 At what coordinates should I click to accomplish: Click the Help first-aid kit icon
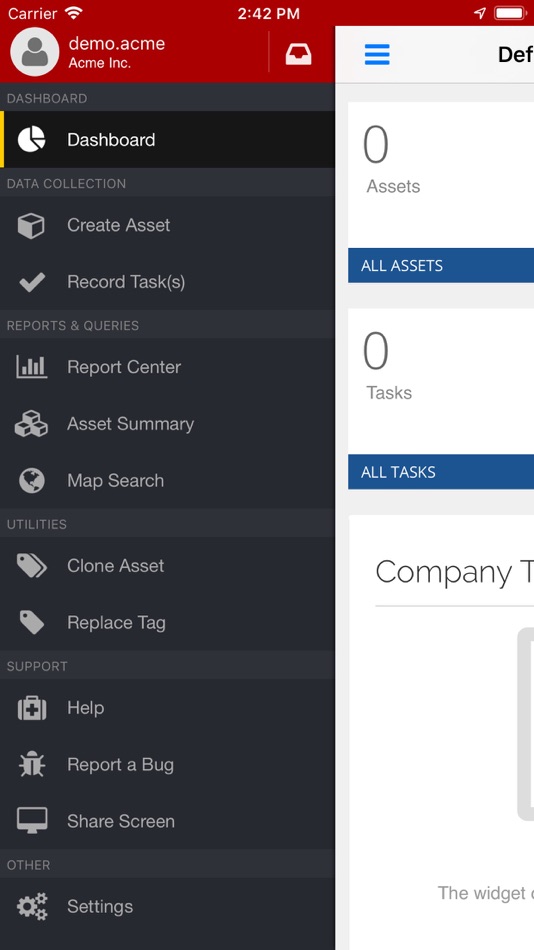point(32,708)
